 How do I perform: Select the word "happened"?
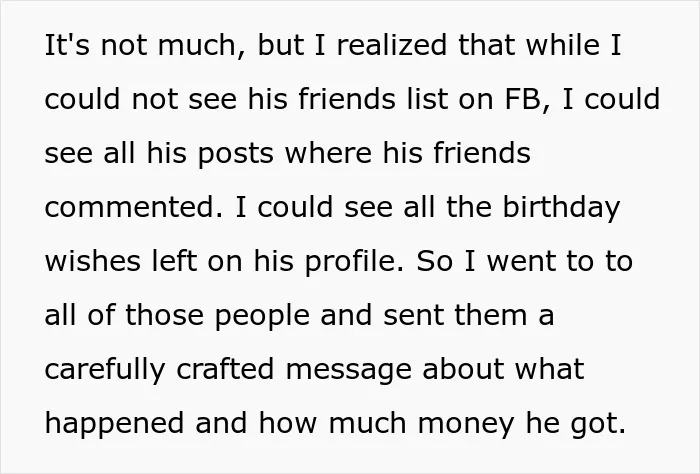pos(114,424)
